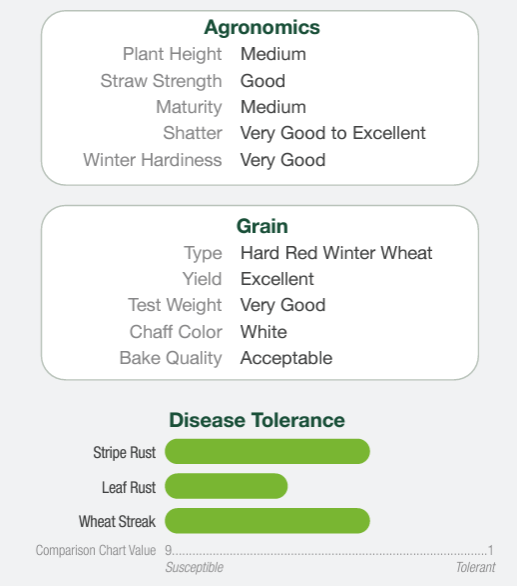Select Hard Red Winter Wheat type text
The width and height of the screenshot is (517, 586).
(336, 253)
